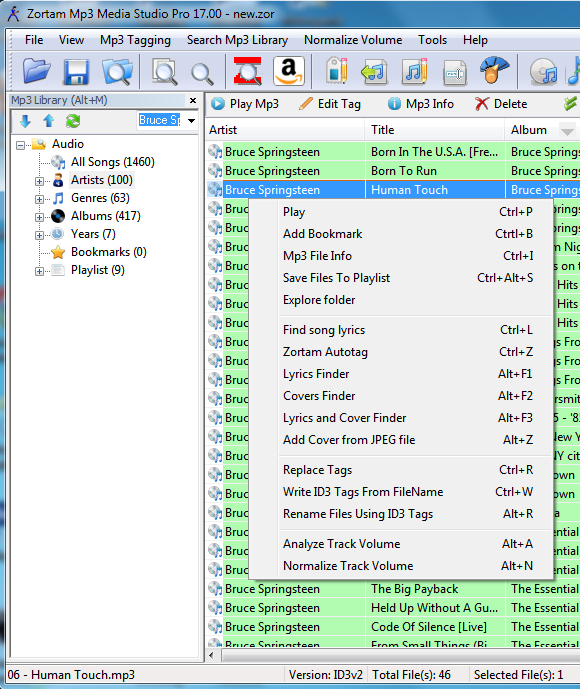The height and width of the screenshot is (689, 580).
Task: Open the Search Mp3 Library menu
Action: (x=237, y=40)
